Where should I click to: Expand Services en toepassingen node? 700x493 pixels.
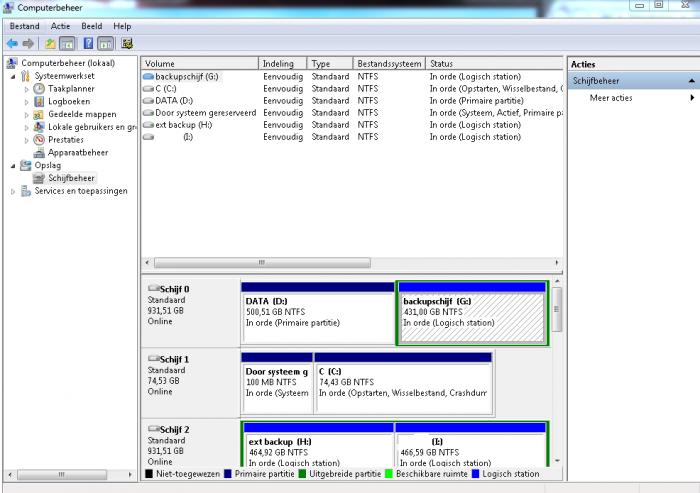[13, 191]
